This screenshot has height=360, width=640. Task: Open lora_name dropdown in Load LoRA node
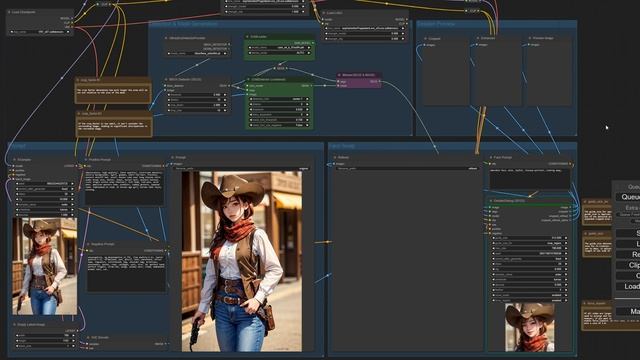(364, 29)
